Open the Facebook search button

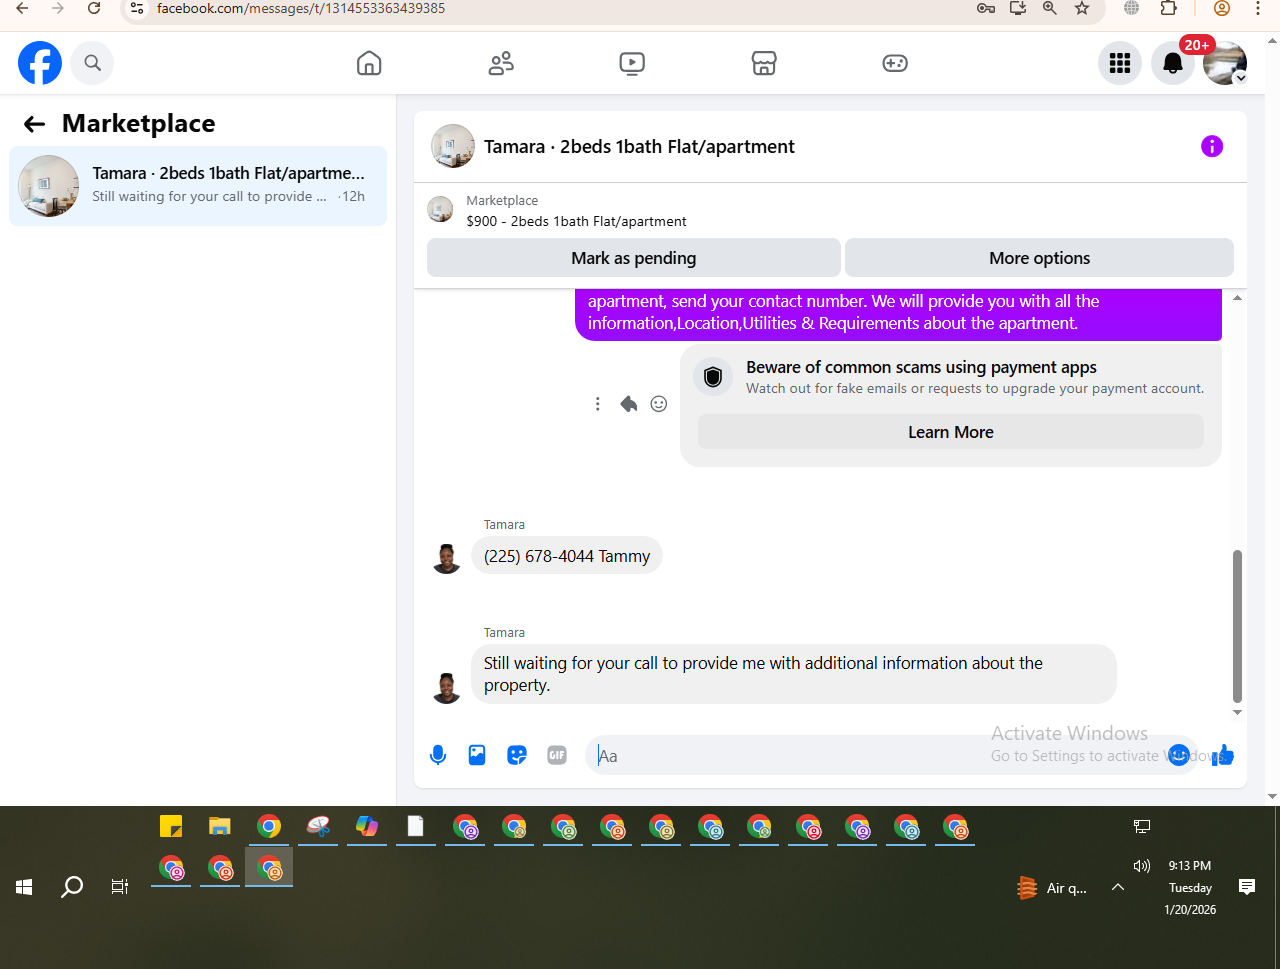pyautogui.click(x=92, y=63)
